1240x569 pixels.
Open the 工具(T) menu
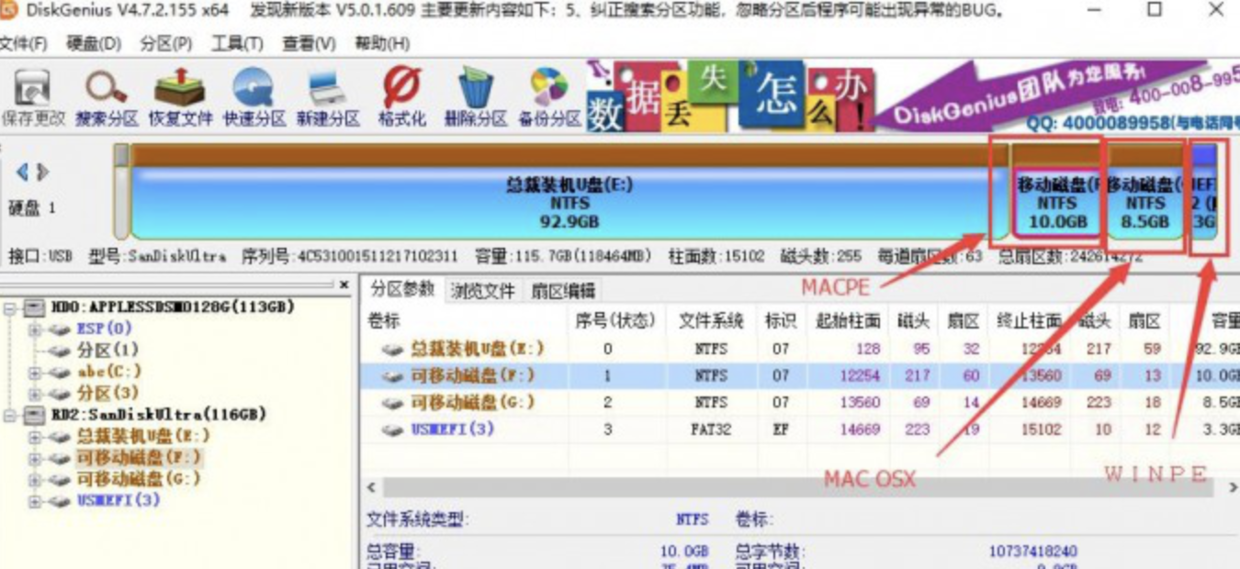click(237, 44)
